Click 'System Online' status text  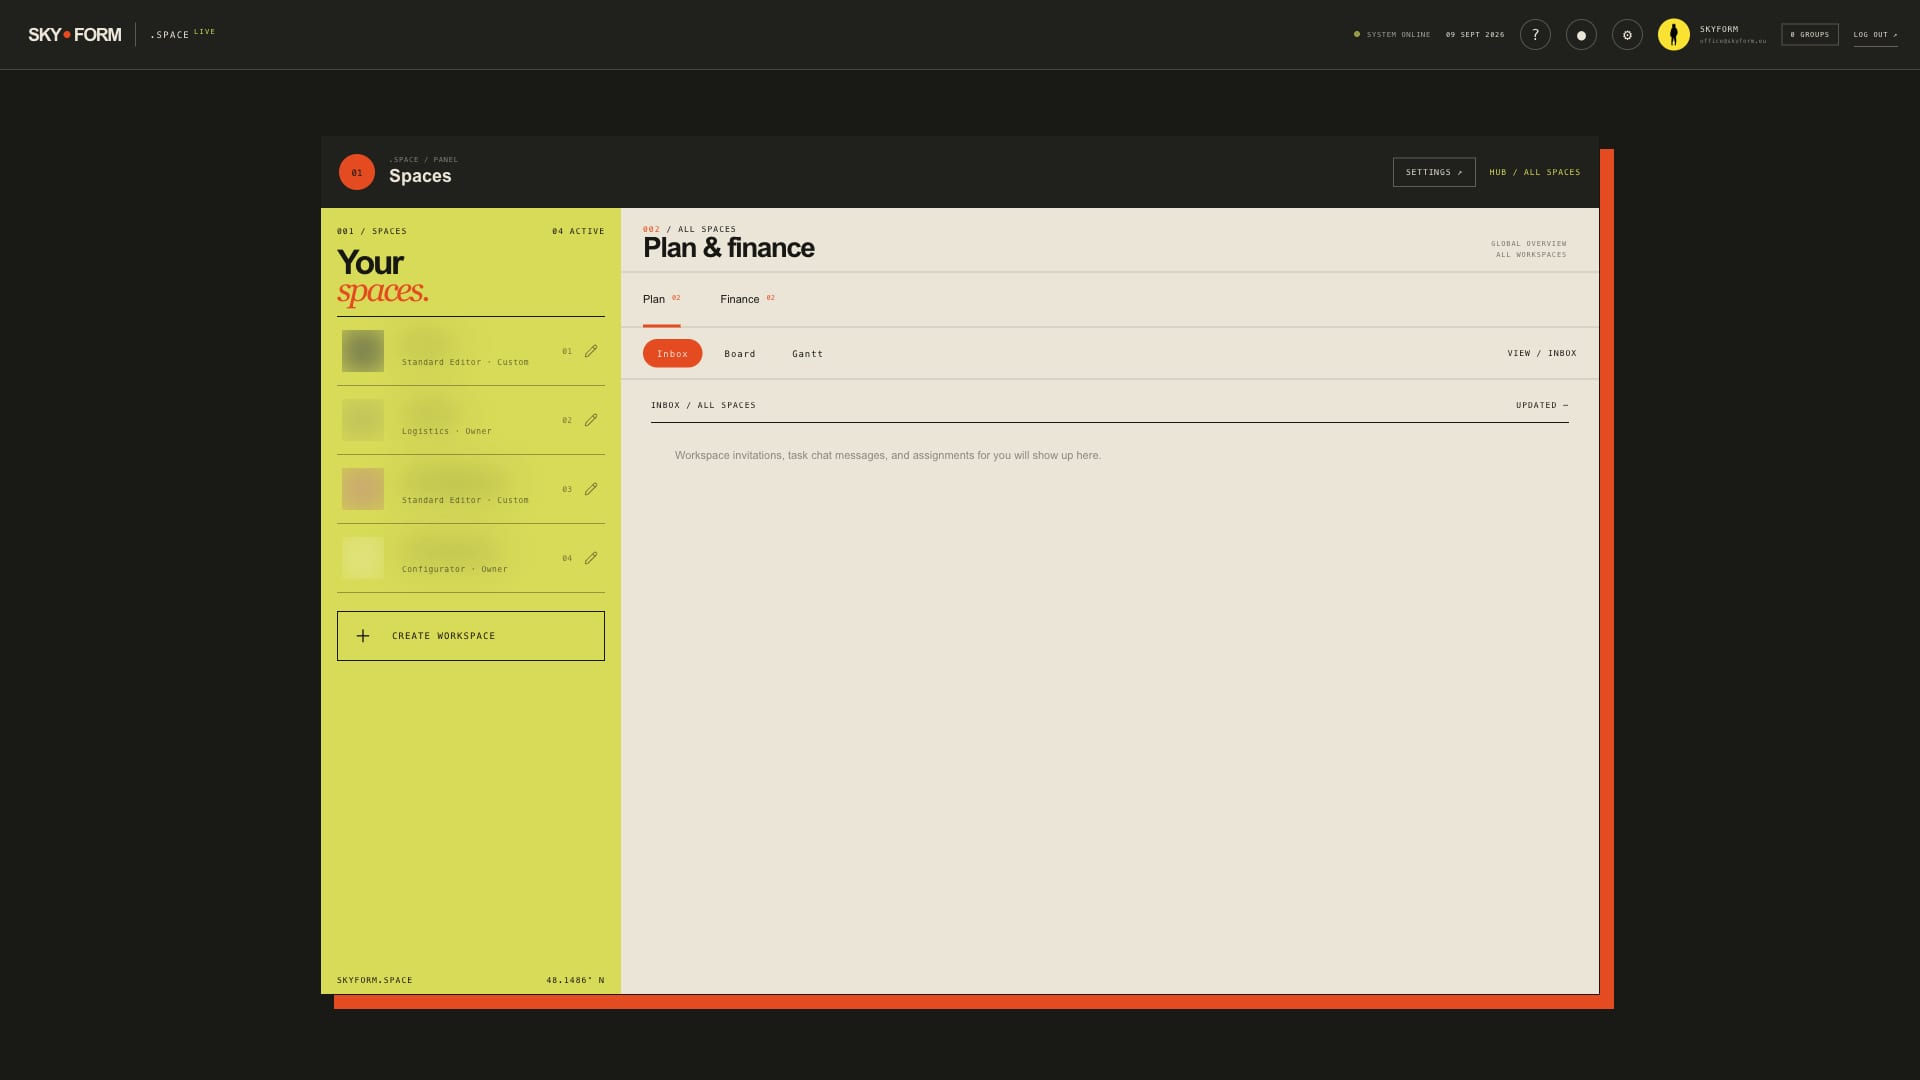tap(1398, 35)
